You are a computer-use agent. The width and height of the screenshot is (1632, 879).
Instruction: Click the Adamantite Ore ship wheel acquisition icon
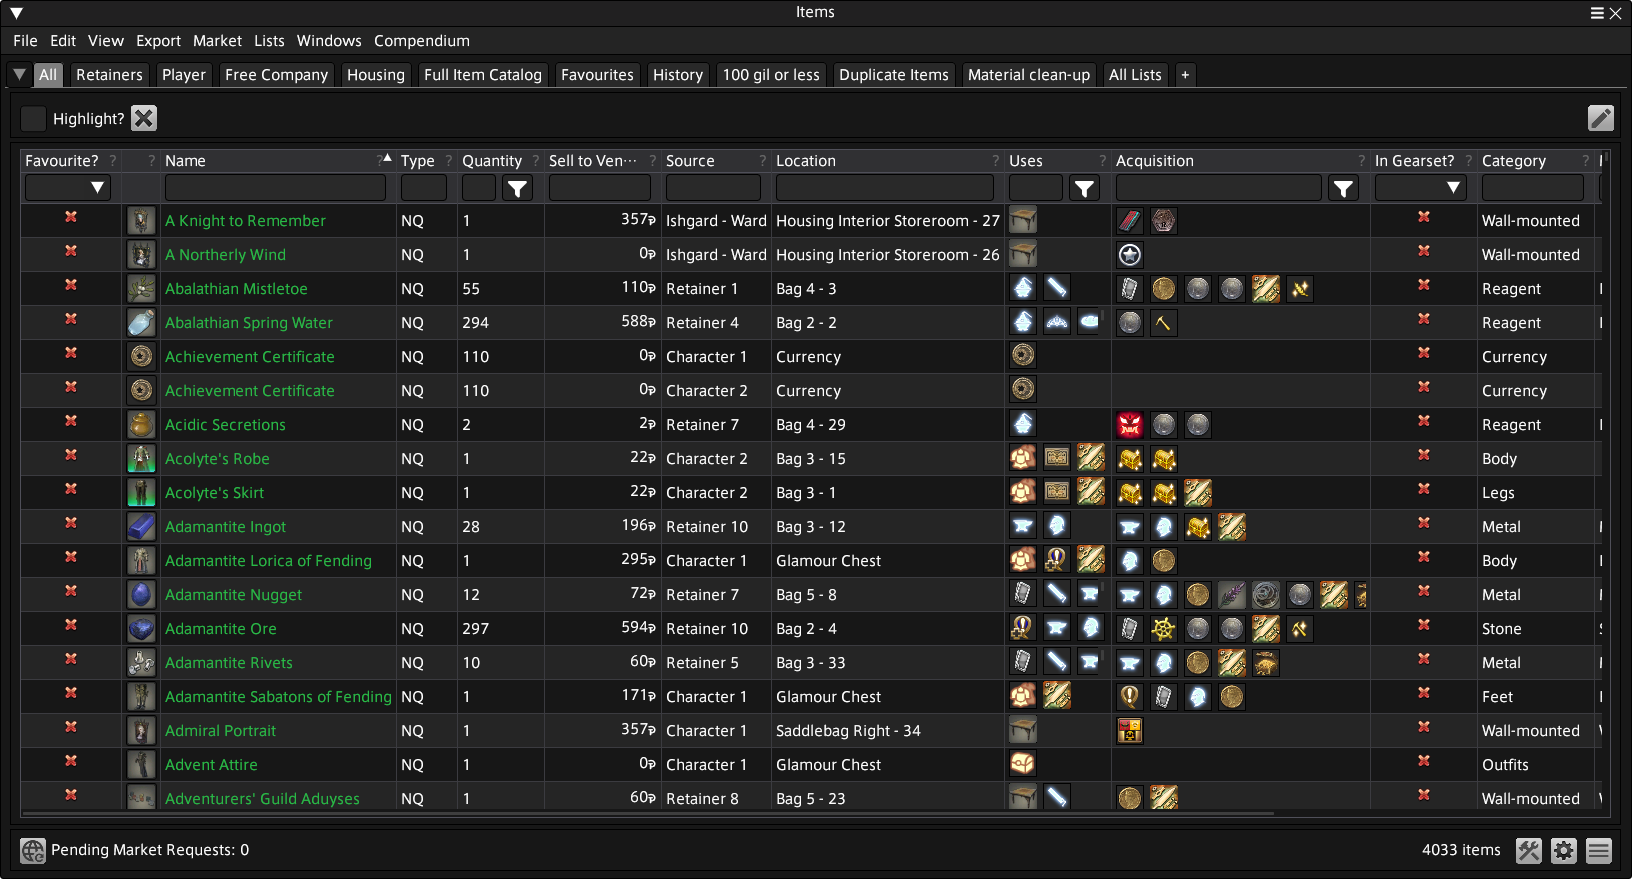pos(1164,629)
